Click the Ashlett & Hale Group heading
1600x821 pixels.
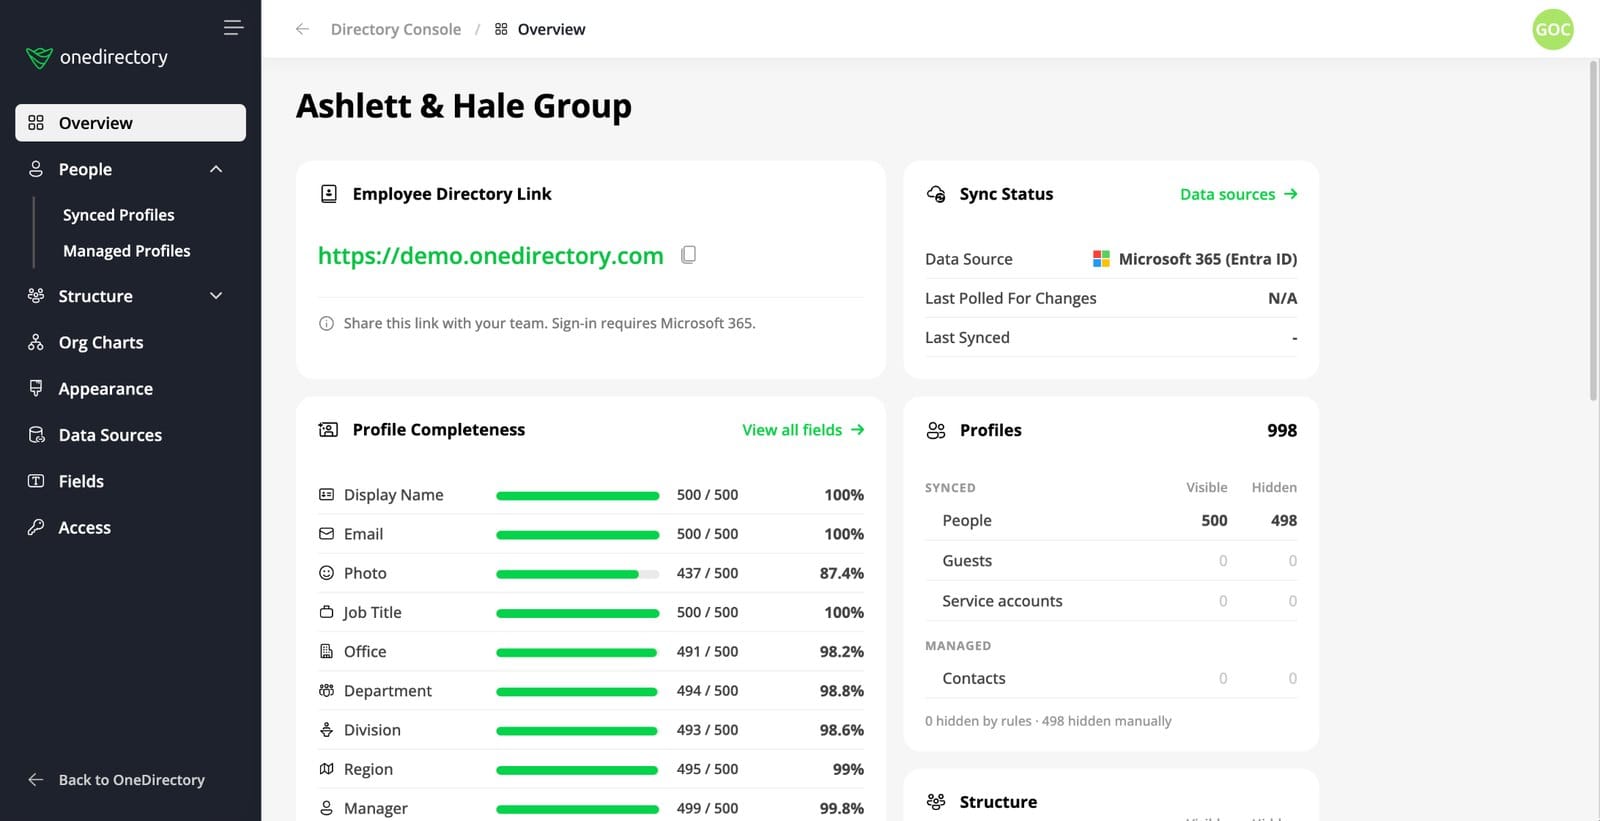tap(463, 106)
